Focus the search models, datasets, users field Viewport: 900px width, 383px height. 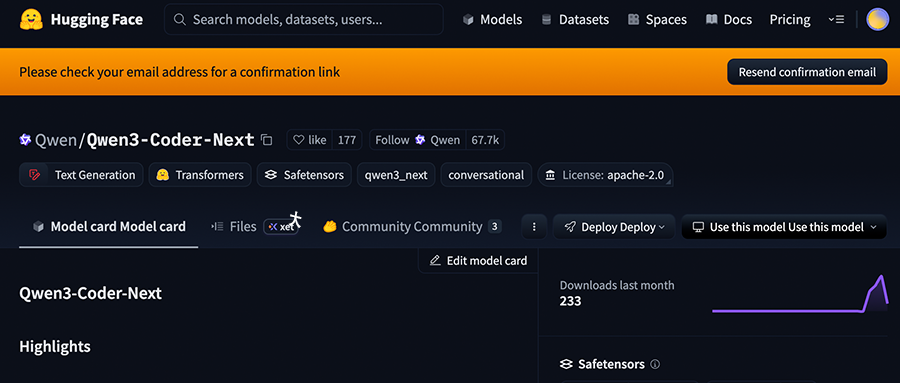[304, 20]
